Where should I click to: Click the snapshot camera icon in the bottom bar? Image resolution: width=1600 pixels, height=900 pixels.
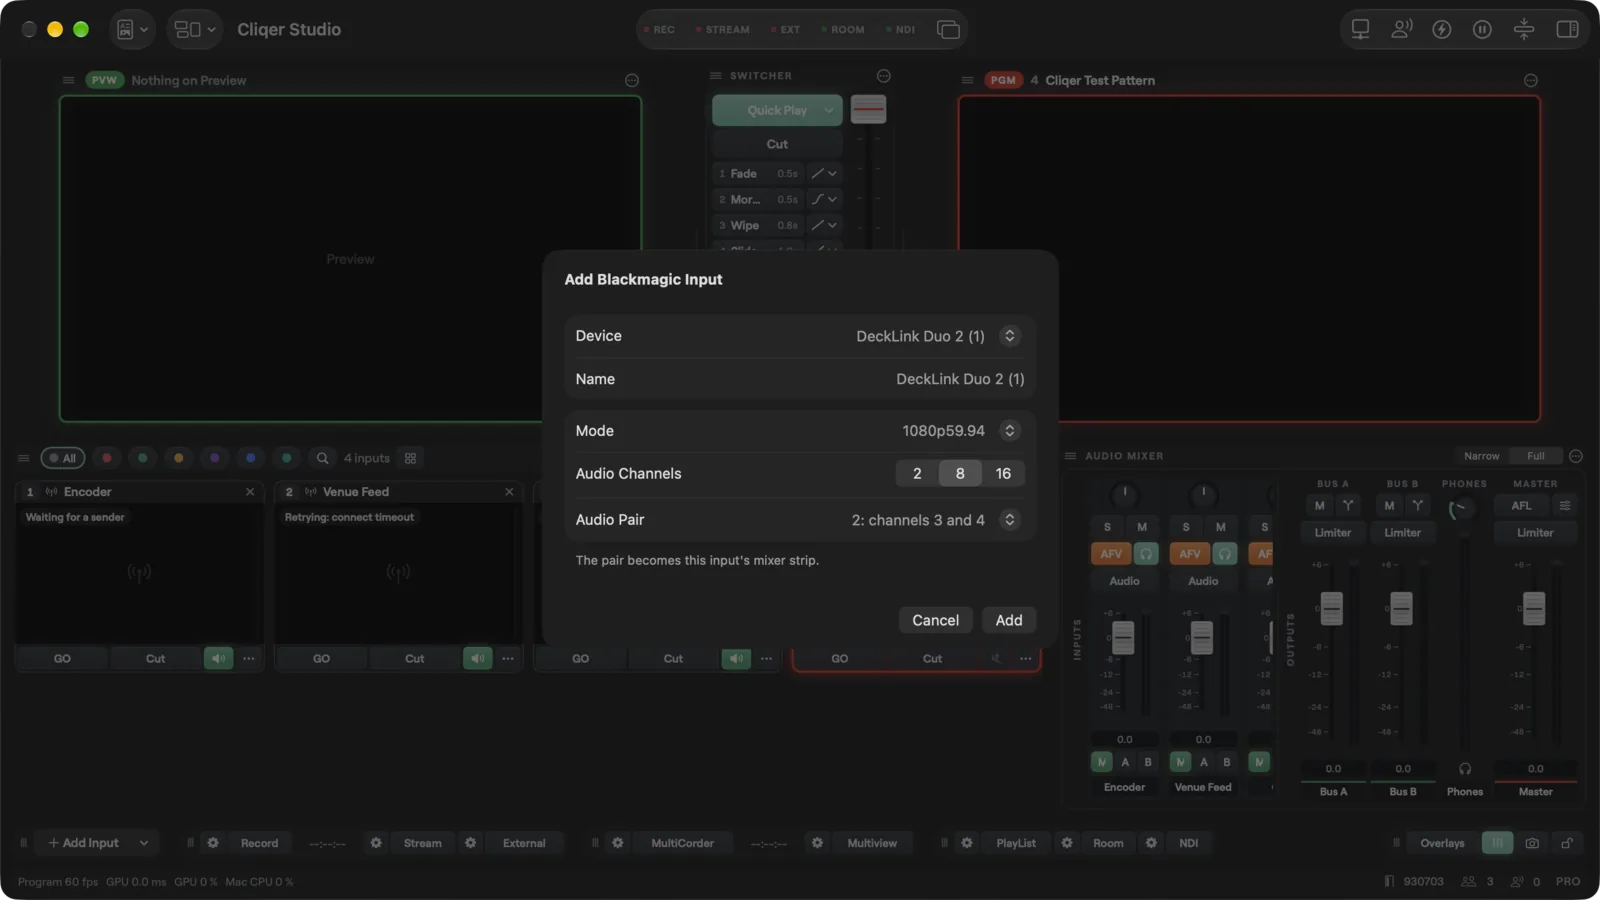(1532, 843)
